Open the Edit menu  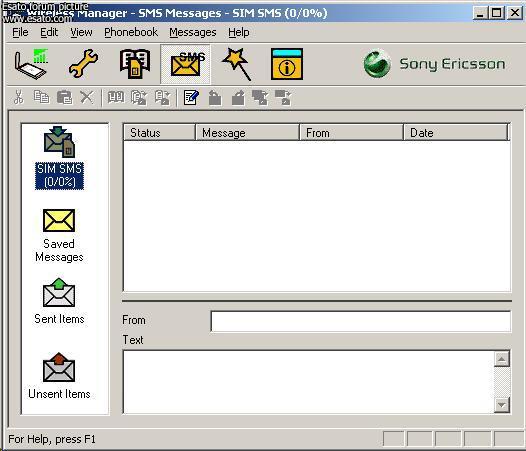[x=49, y=32]
